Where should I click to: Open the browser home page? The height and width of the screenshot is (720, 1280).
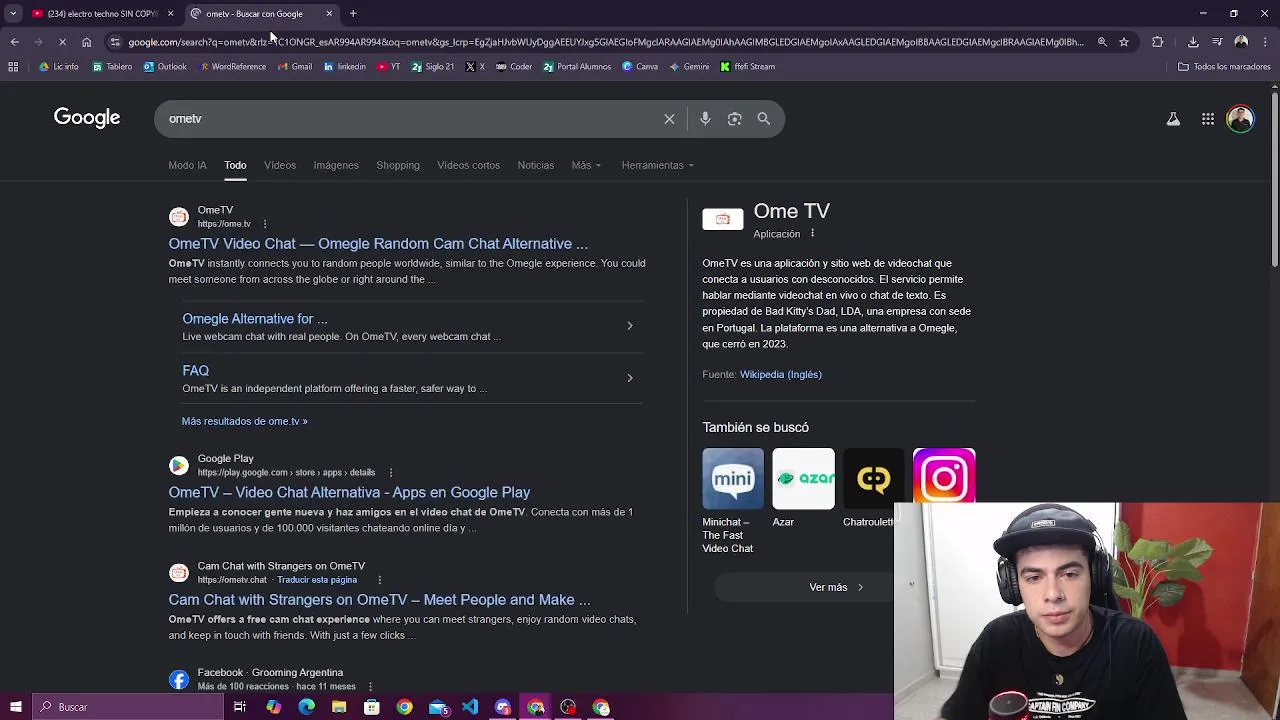[x=86, y=42]
